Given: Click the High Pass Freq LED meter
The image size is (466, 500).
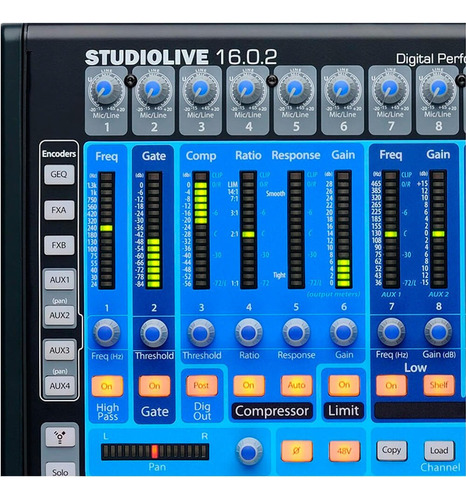Looking at the screenshot, I should [x=106, y=230].
